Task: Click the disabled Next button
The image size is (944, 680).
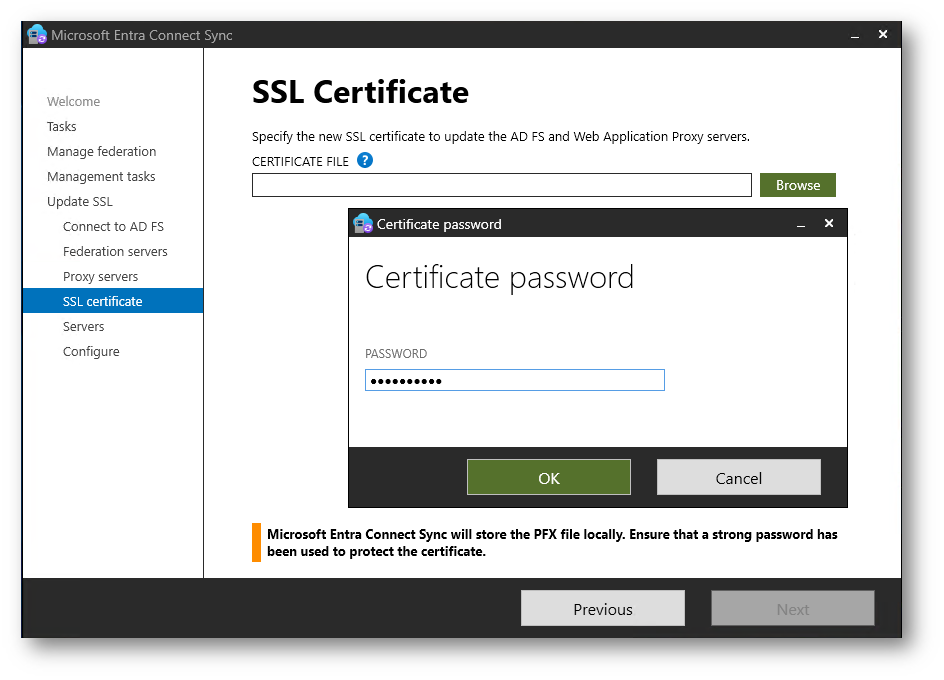Action: click(x=793, y=608)
